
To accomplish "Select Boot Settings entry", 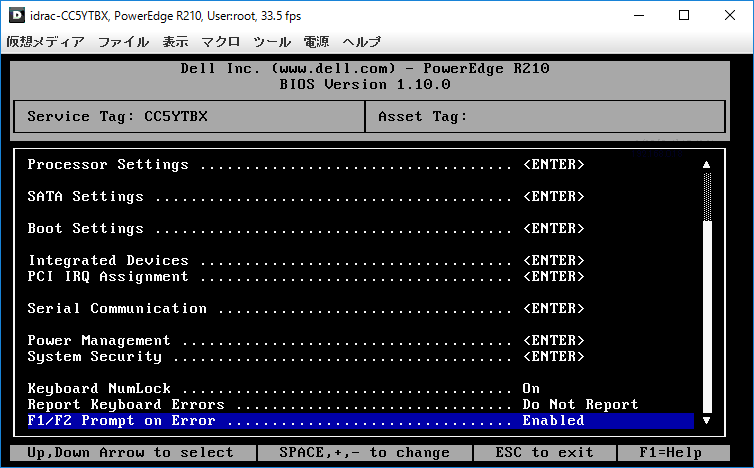I will tap(305, 228).
